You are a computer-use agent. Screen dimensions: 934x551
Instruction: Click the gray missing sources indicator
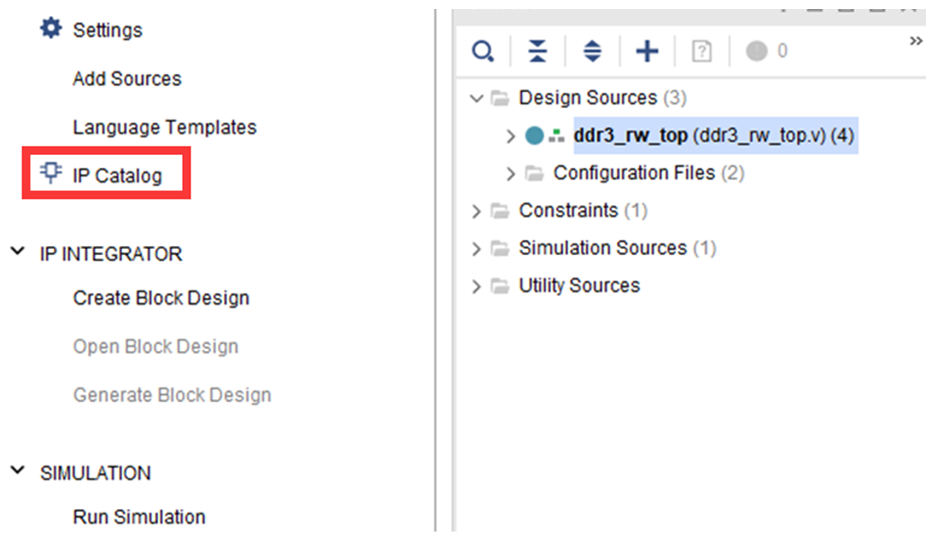point(756,51)
